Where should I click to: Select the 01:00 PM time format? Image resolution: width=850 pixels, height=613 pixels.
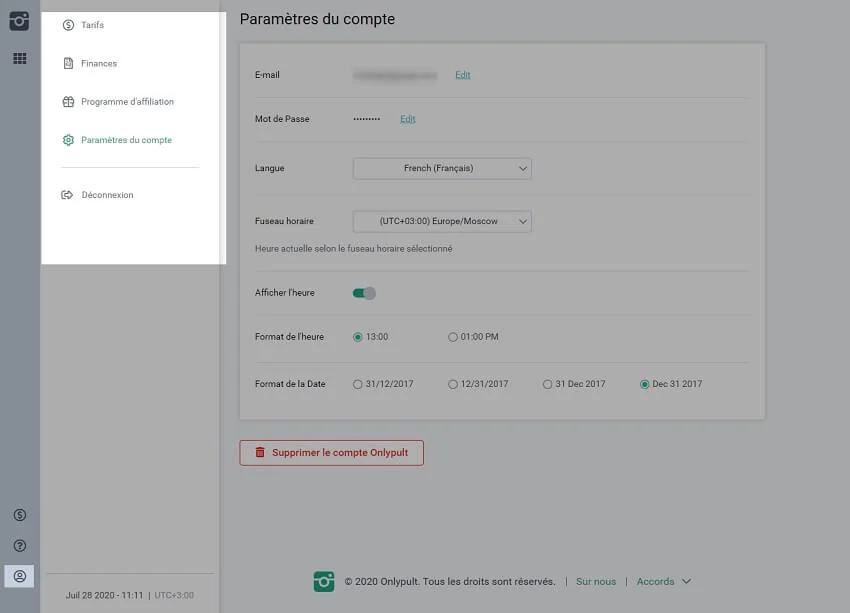pyautogui.click(x=453, y=337)
